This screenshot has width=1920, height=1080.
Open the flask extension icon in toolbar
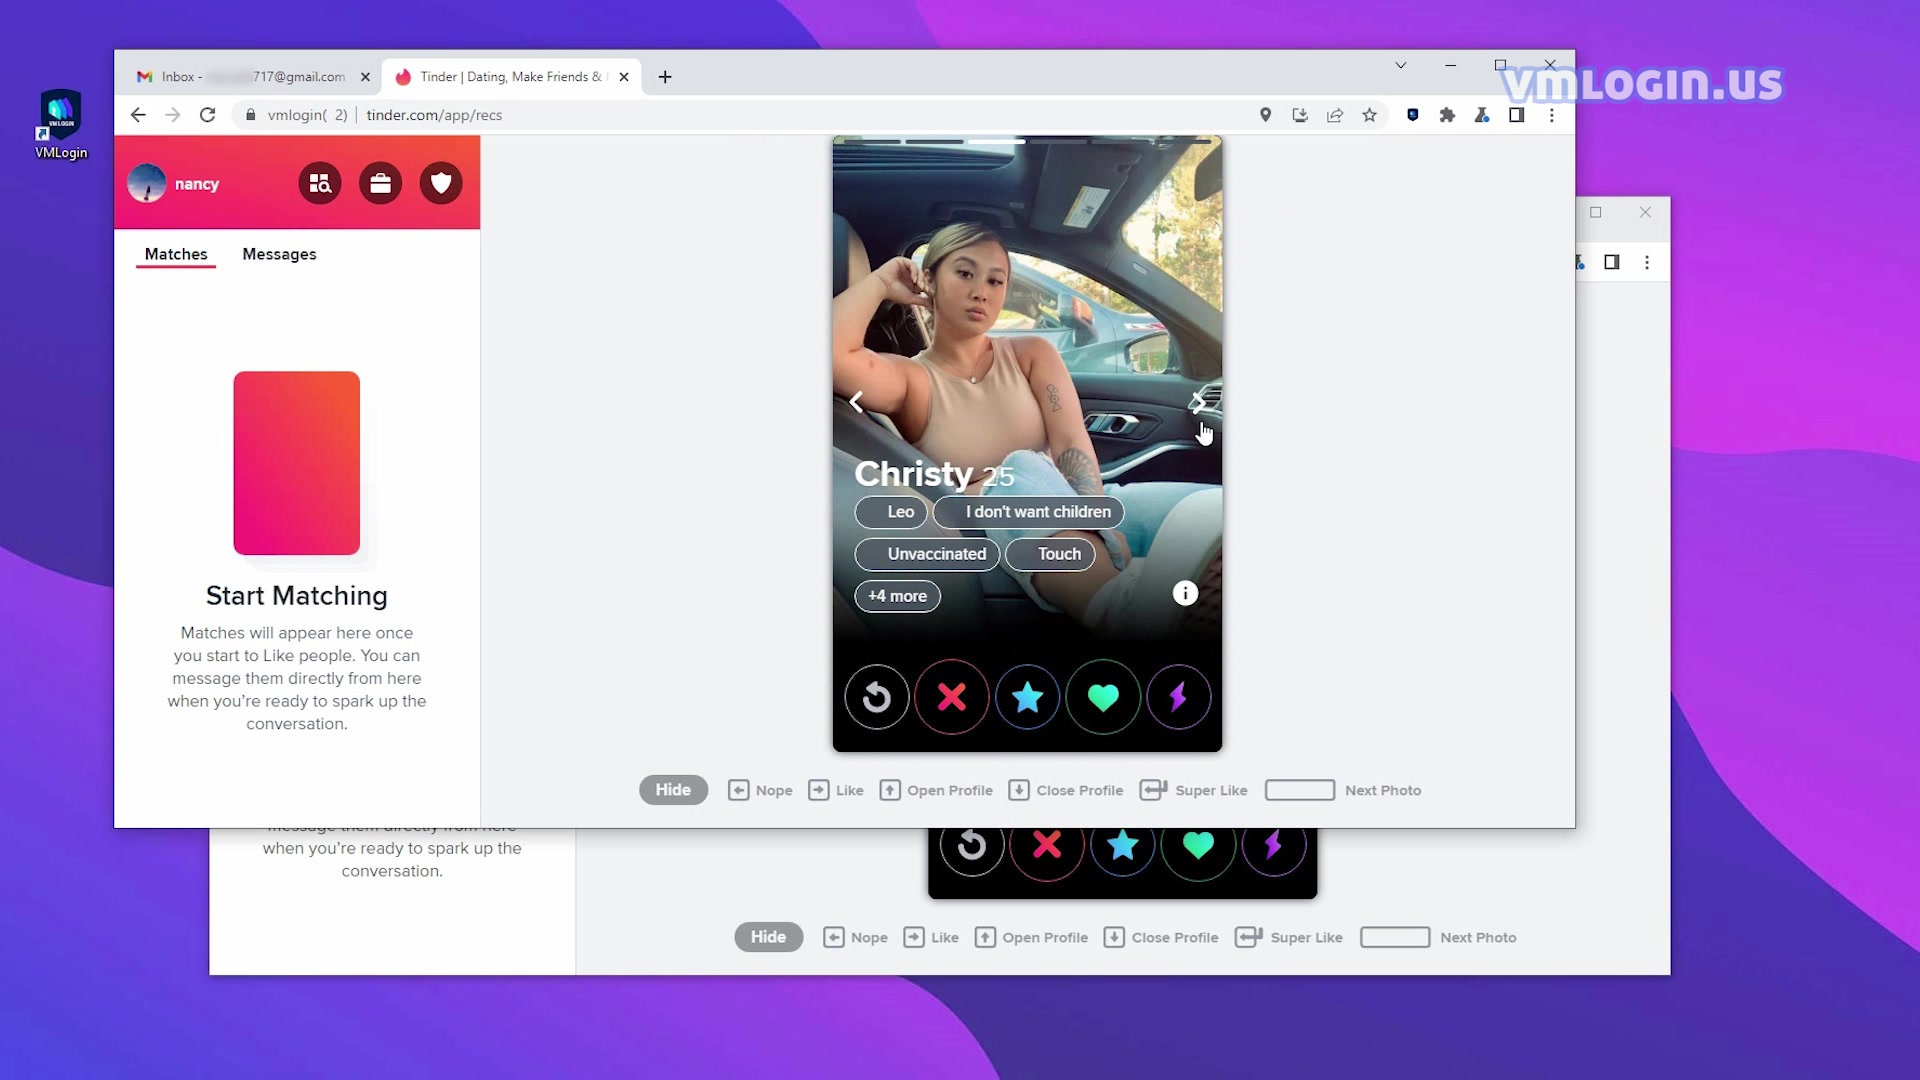[x=1482, y=115]
